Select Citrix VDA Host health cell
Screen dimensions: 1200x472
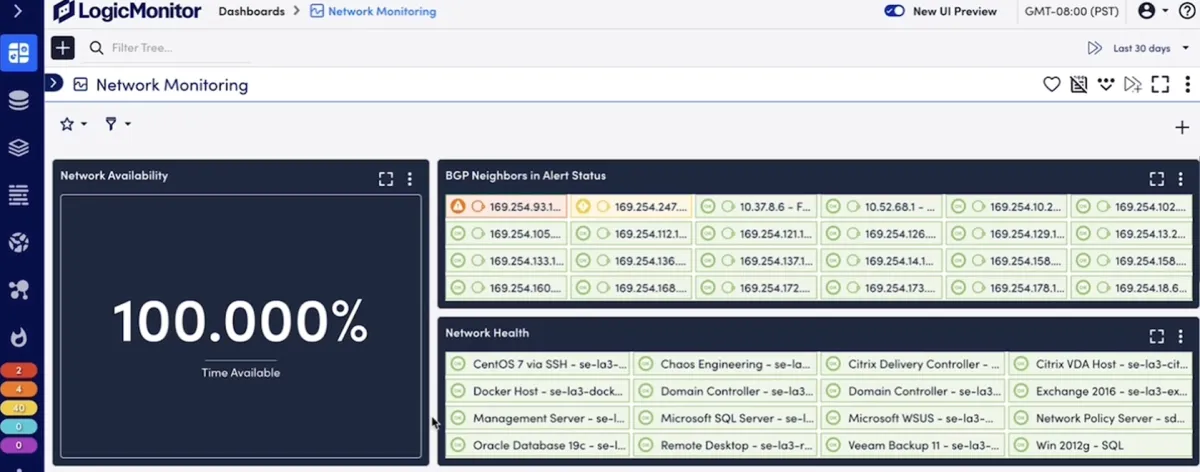1098,364
